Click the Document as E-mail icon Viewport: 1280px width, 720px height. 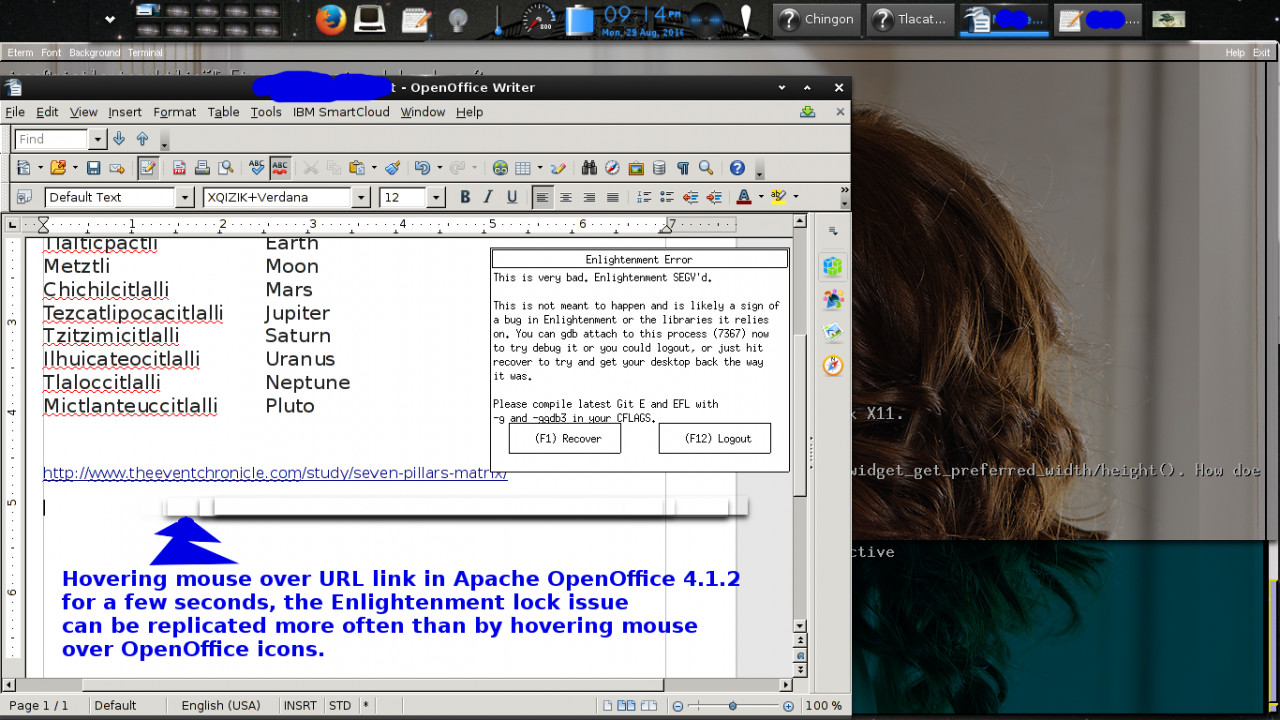click(x=117, y=168)
